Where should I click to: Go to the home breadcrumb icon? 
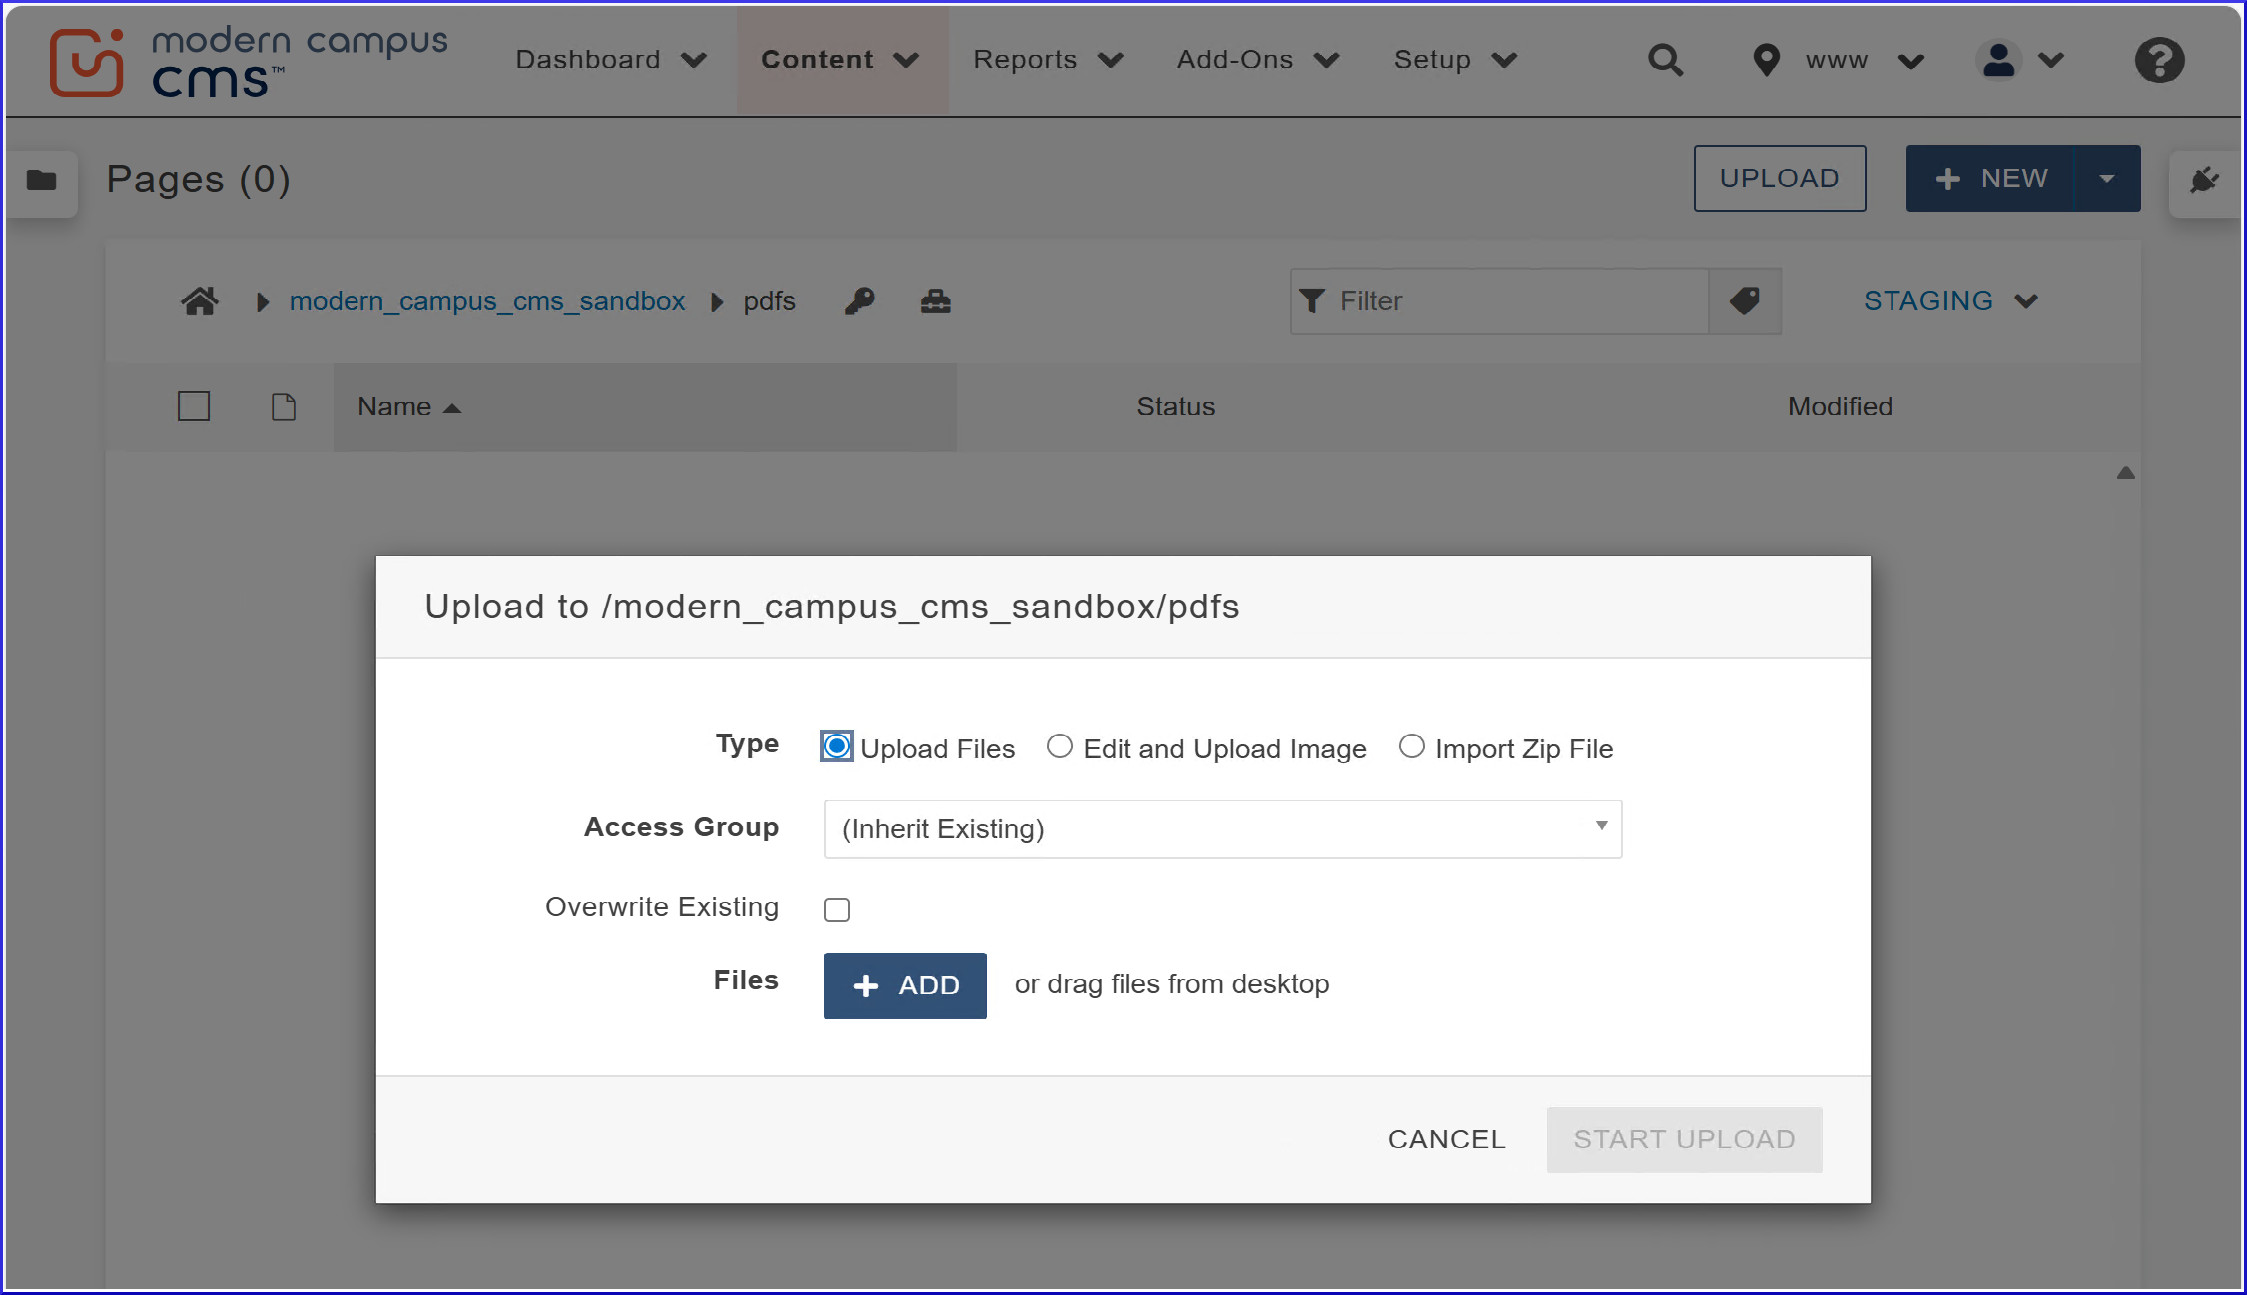(199, 300)
